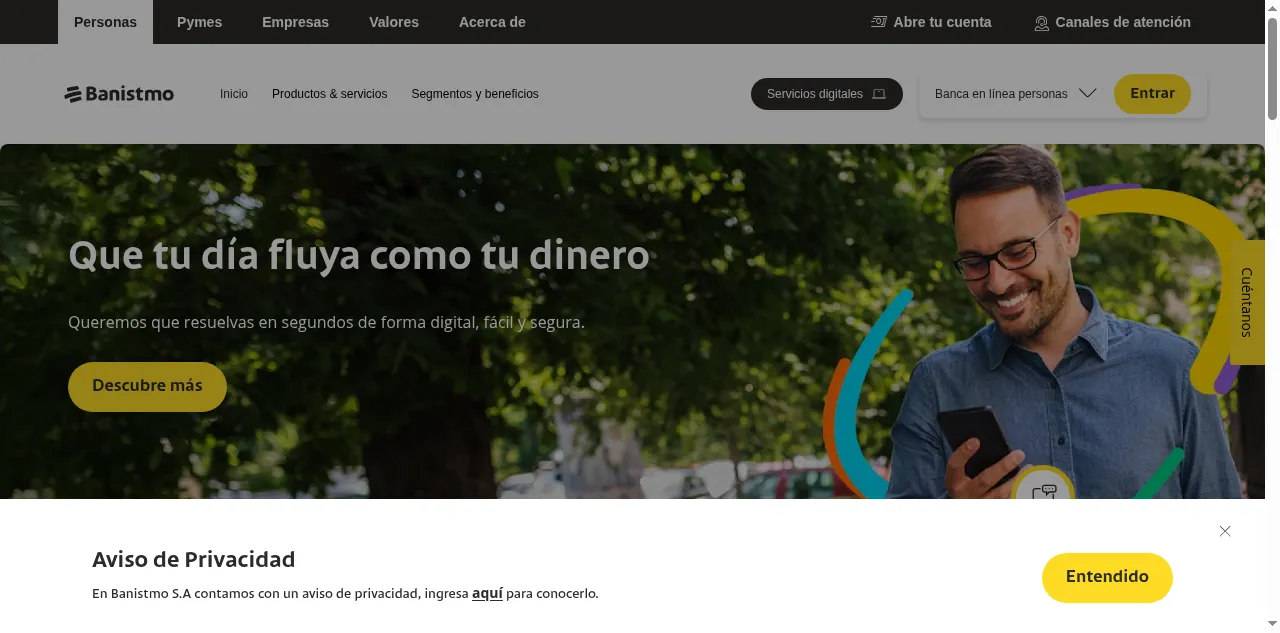1280x633 pixels.
Task: Click the icon beside Abre tu cuenta
Action: point(878,22)
